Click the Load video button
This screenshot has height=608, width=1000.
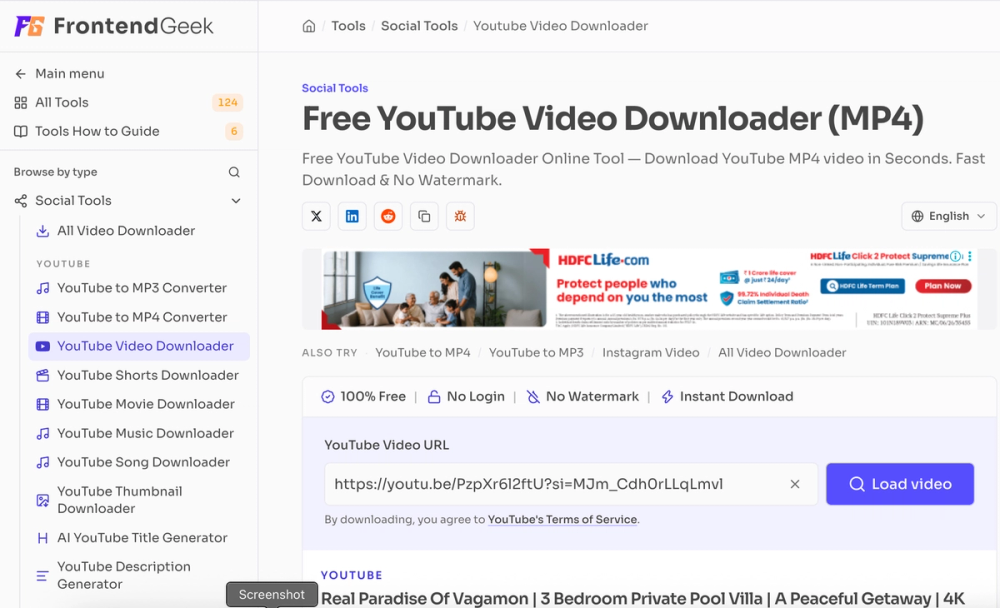click(900, 484)
